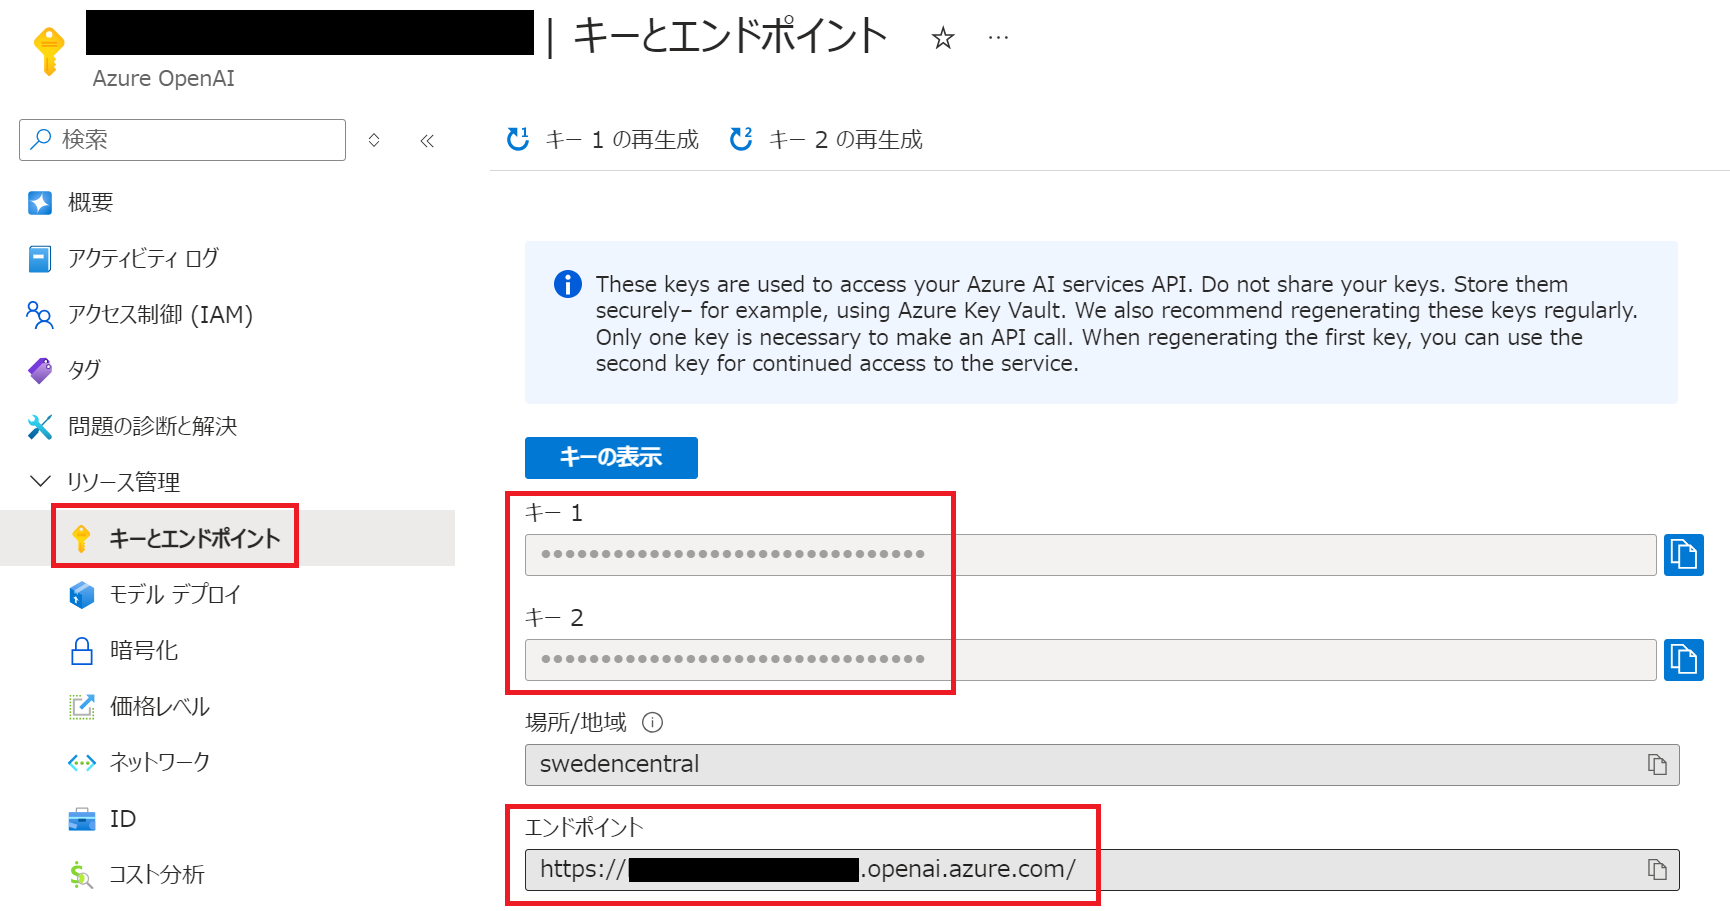Click the info icon in the blue banner
The image size is (1730, 911).
point(567,284)
